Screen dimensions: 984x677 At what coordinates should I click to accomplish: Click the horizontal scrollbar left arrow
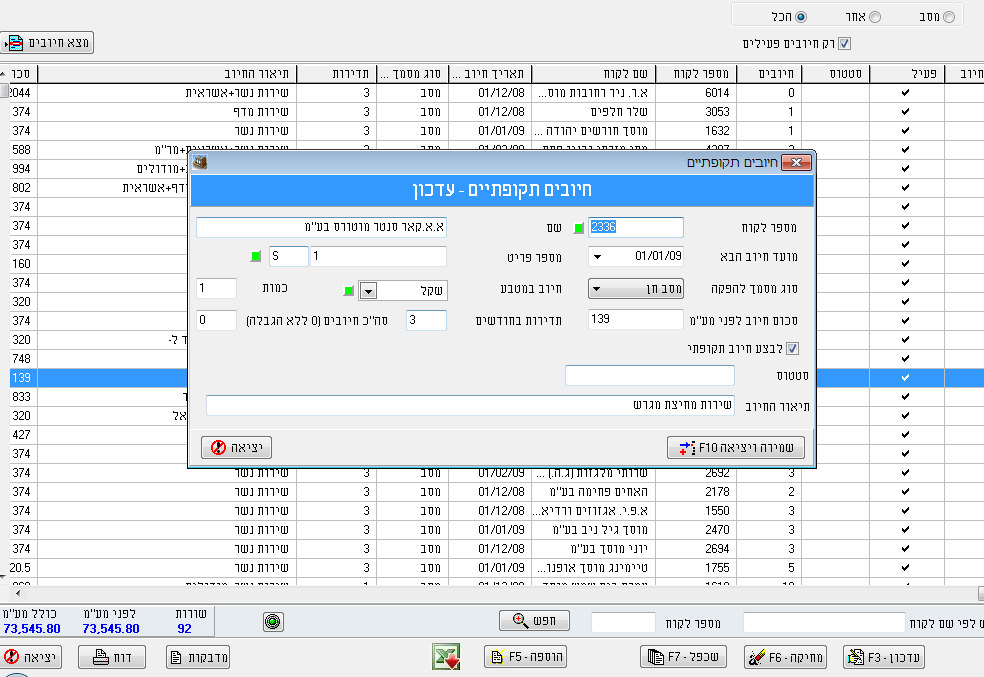pyautogui.click(x=18, y=593)
